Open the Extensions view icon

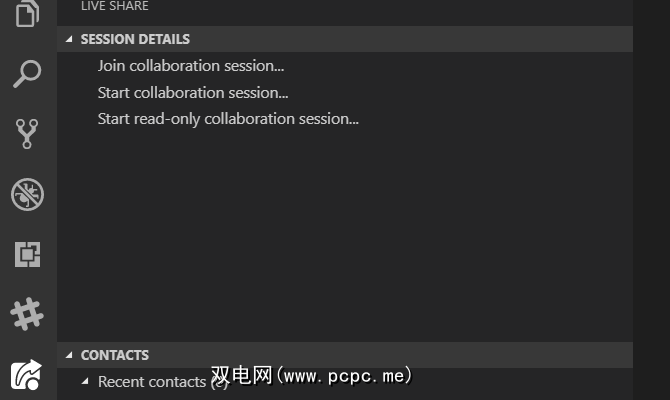click(27, 254)
